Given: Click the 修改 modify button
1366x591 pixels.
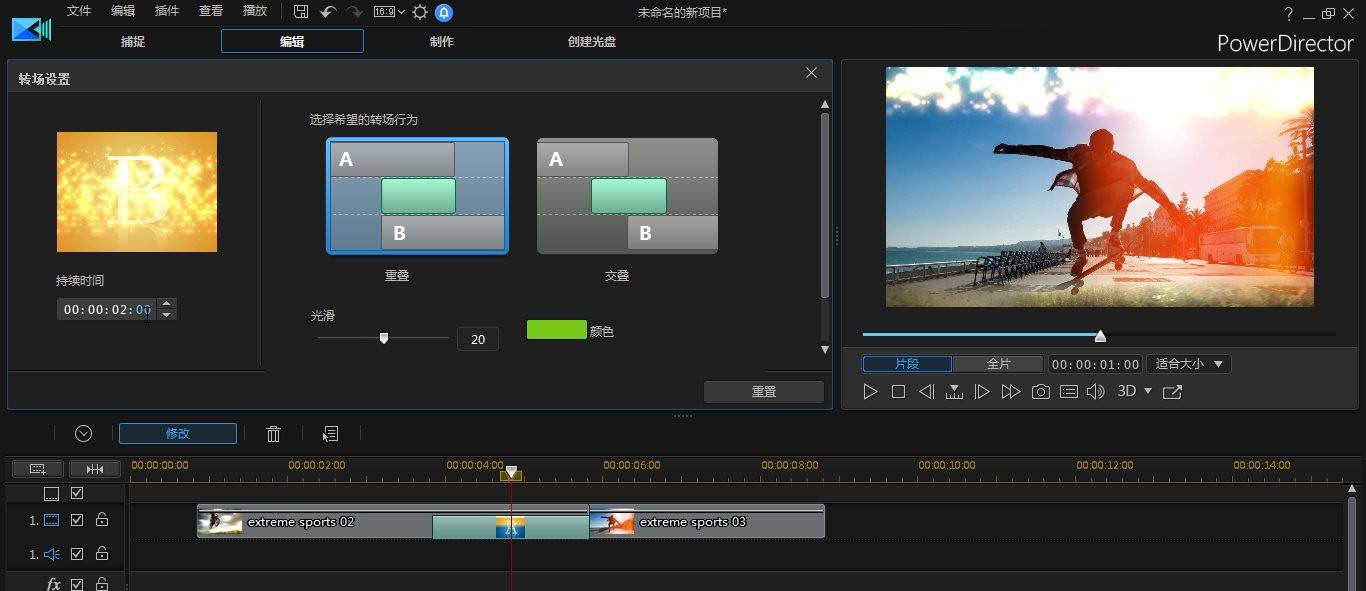Looking at the screenshot, I should coord(178,433).
